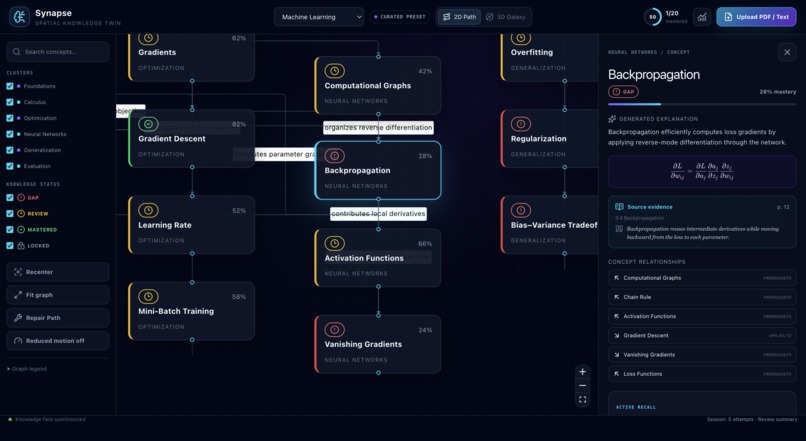Click the fullscreen fit icon below zoom

pos(582,399)
